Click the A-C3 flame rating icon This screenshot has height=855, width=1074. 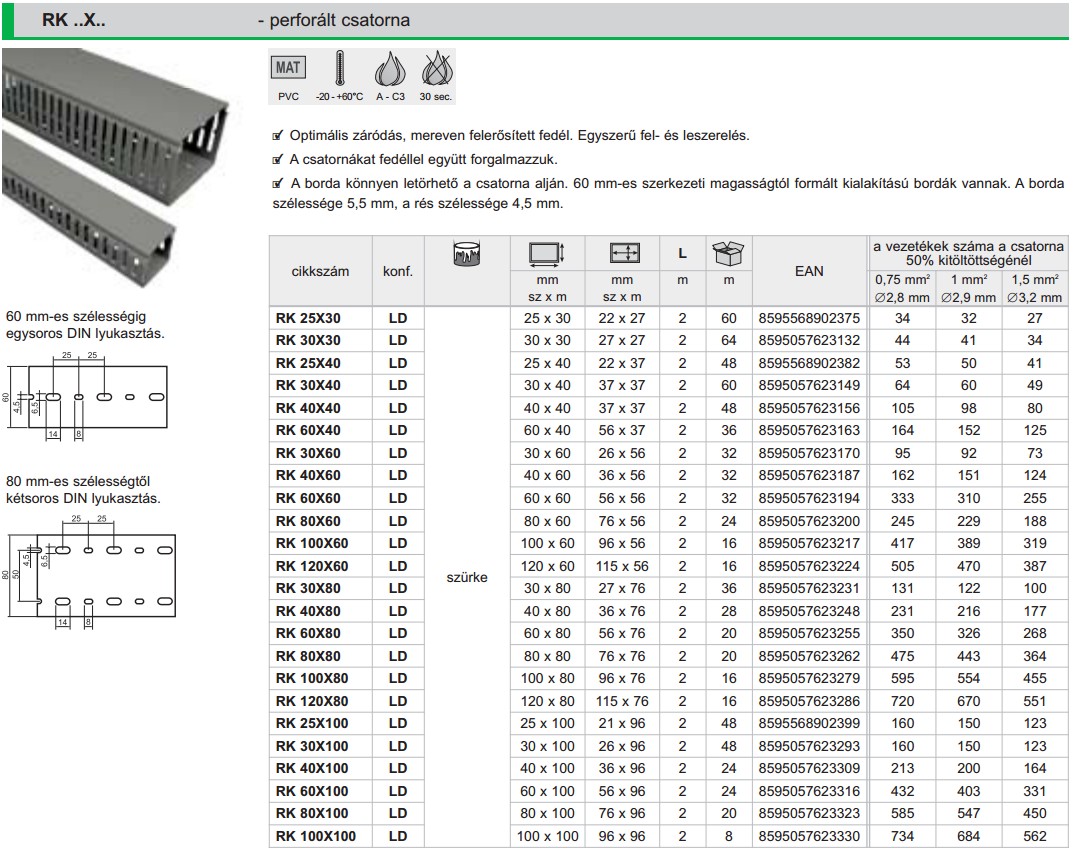pyautogui.click(x=388, y=72)
